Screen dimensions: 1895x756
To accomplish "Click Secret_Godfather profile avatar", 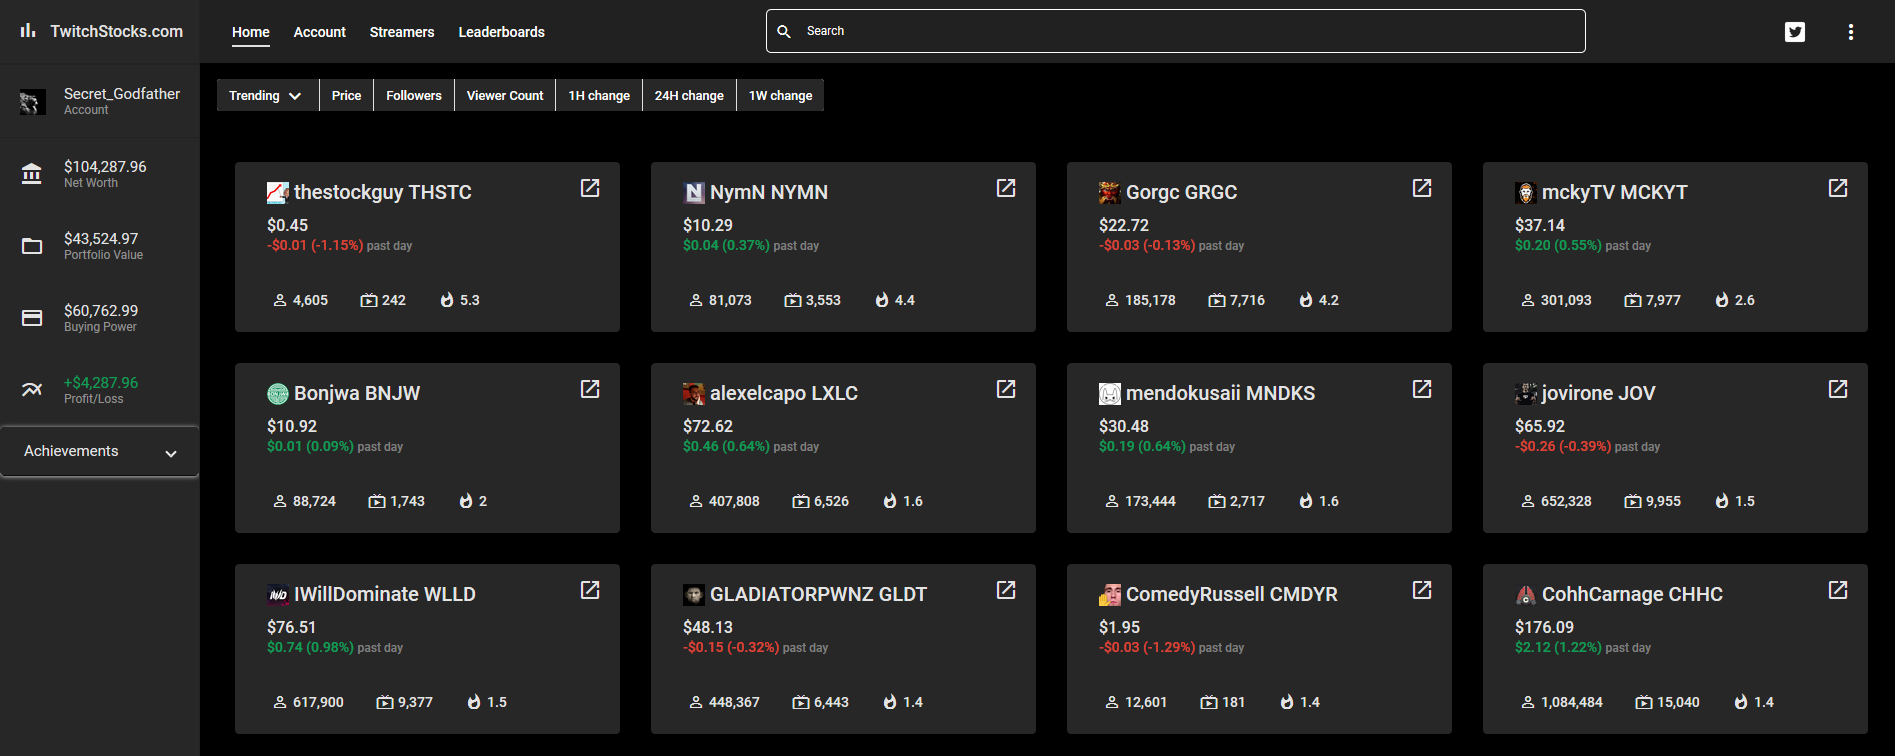I will [x=32, y=101].
